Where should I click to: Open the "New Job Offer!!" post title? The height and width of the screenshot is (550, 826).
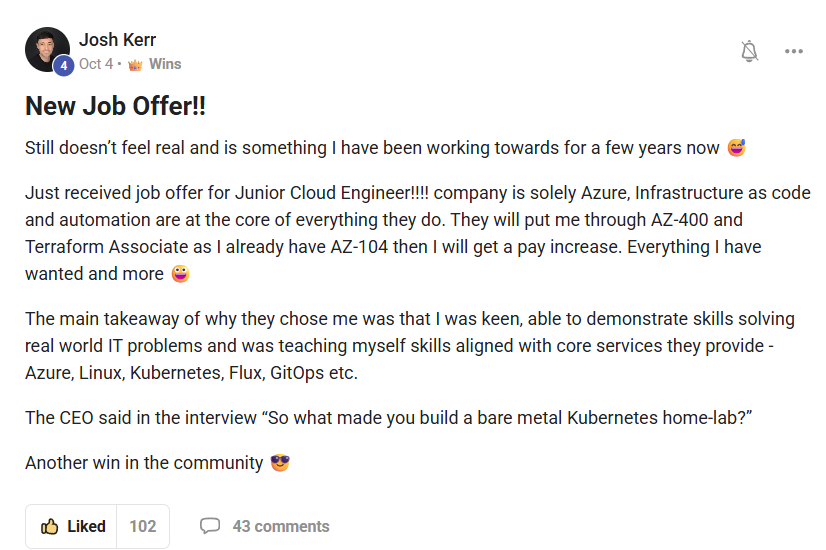click(x=115, y=106)
